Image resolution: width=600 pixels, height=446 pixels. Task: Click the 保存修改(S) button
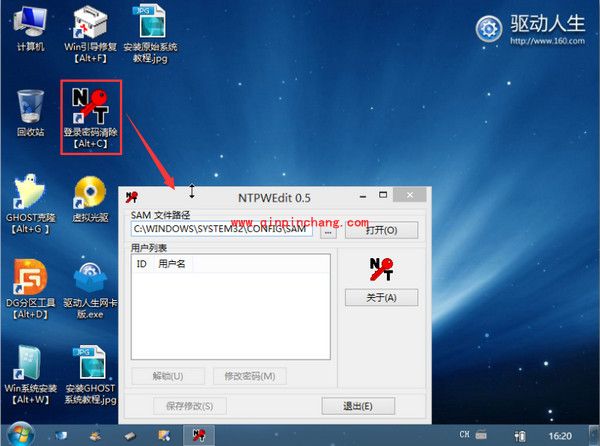tap(190, 406)
